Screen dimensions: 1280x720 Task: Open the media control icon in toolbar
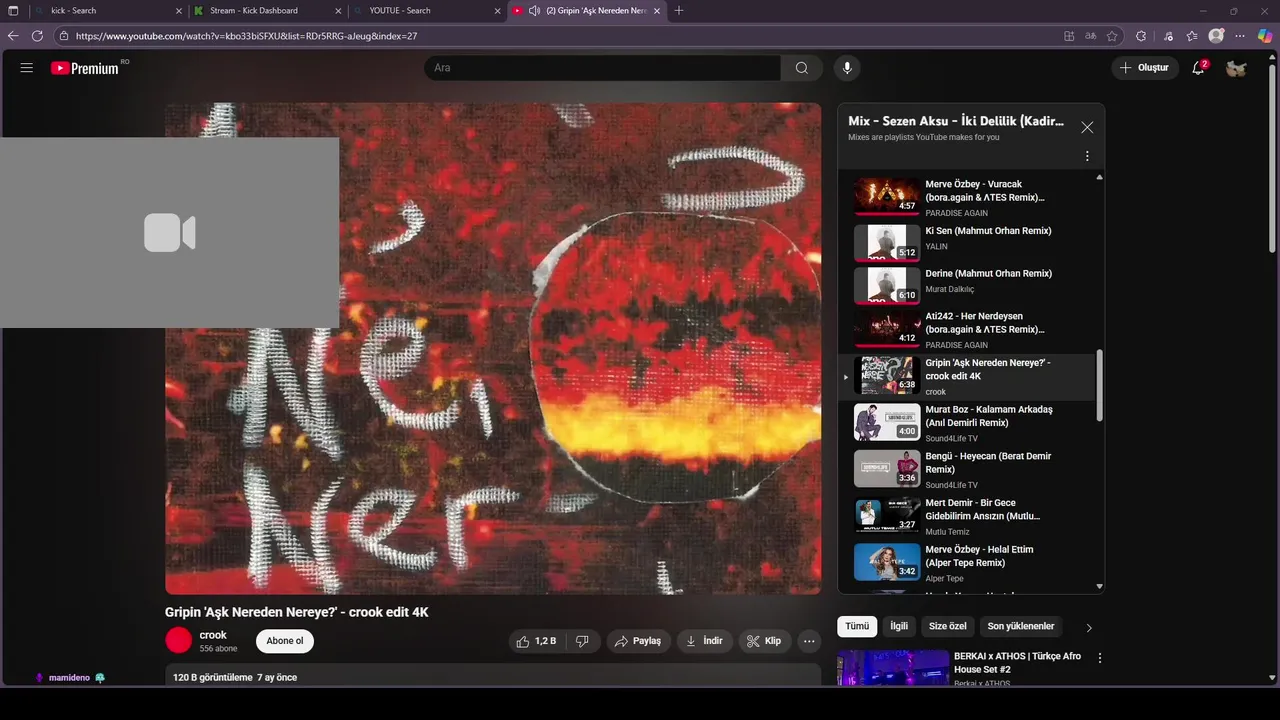[1168, 36]
